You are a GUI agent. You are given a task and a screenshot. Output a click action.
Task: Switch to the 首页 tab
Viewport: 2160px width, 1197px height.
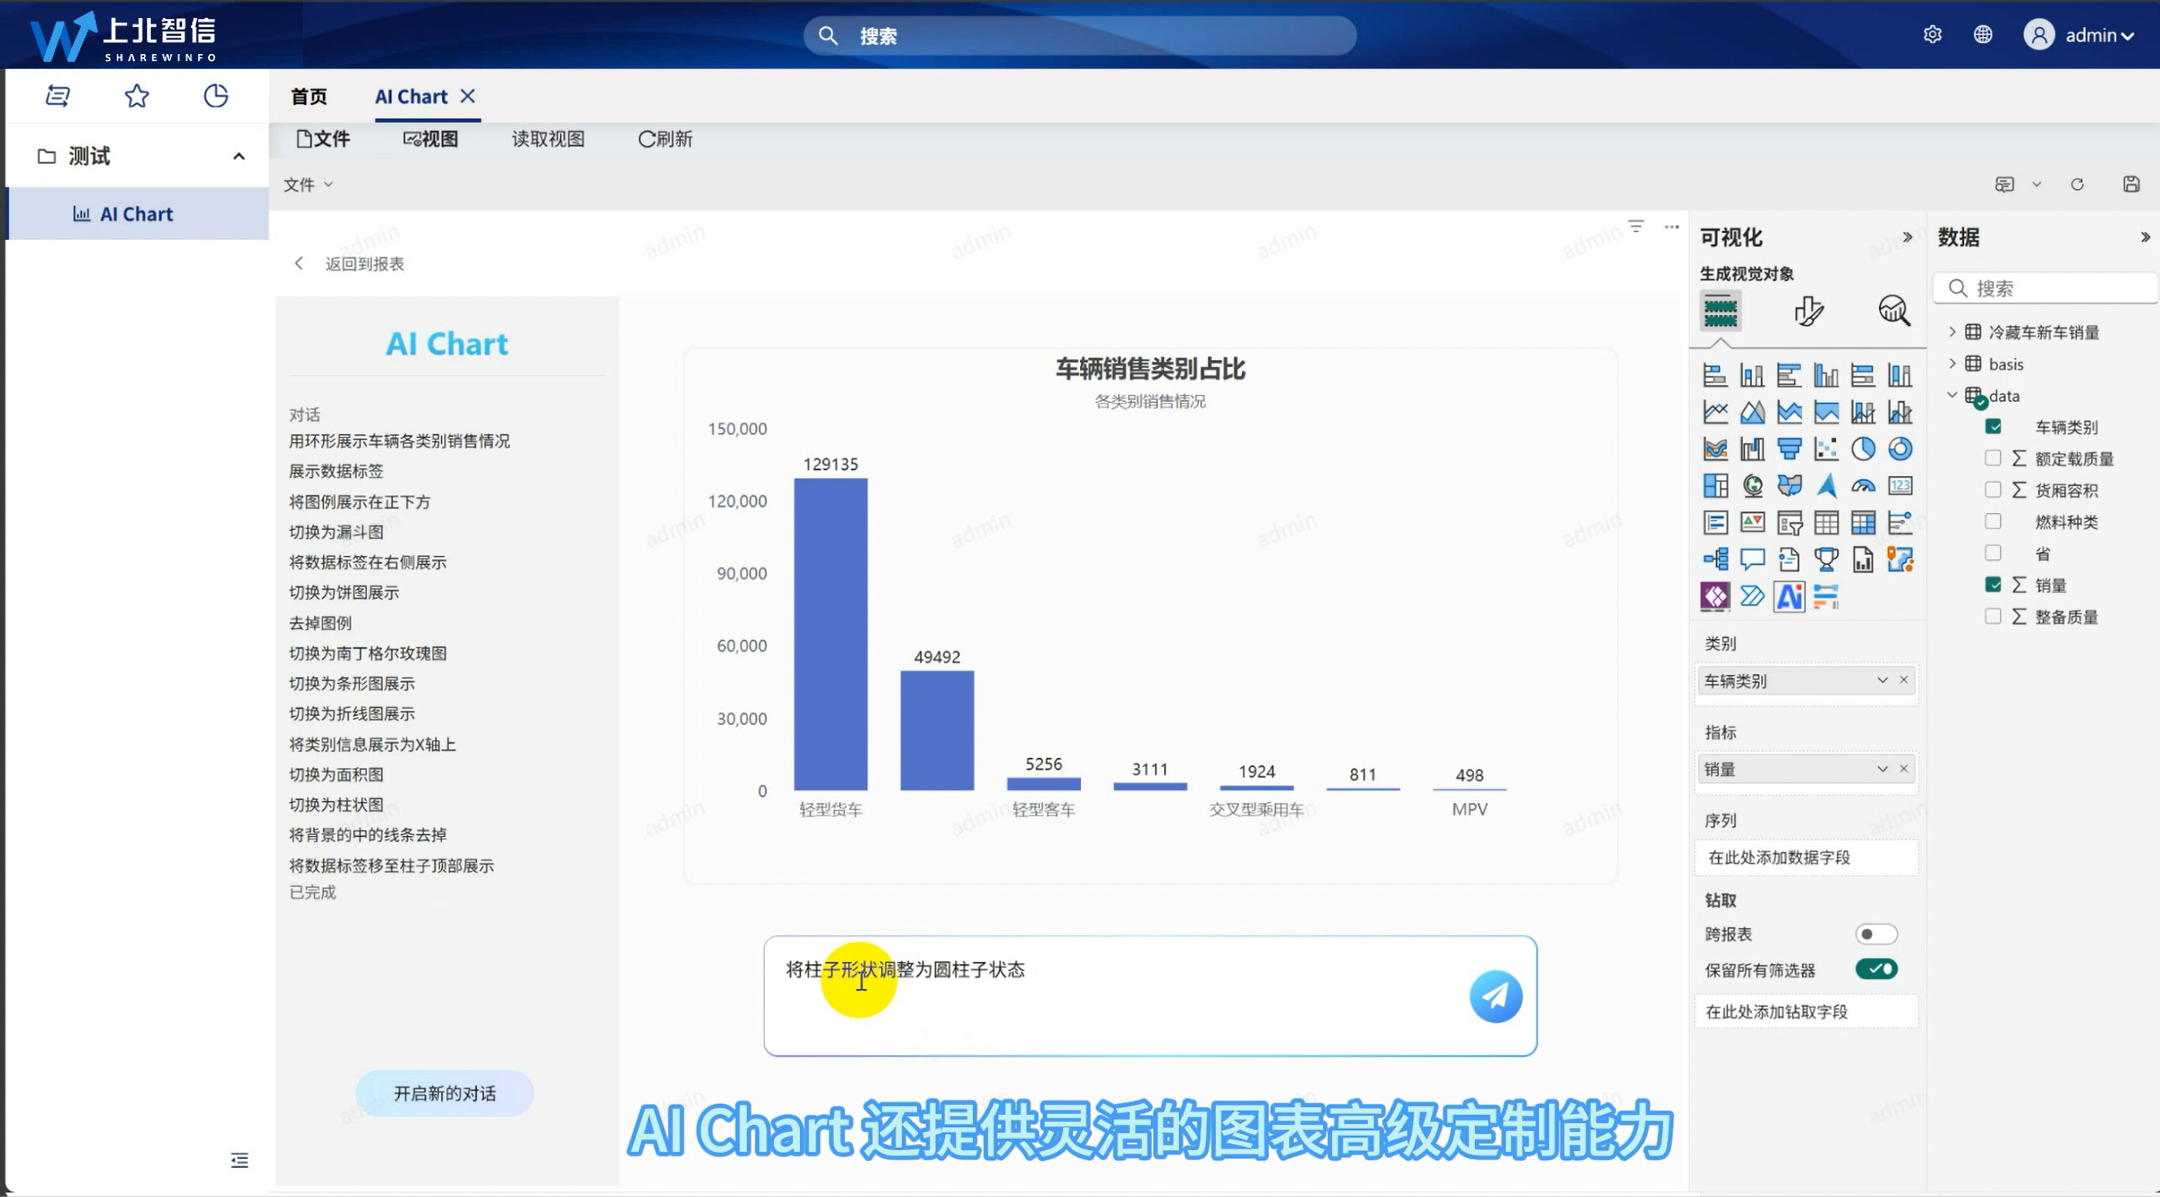pos(309,97)
